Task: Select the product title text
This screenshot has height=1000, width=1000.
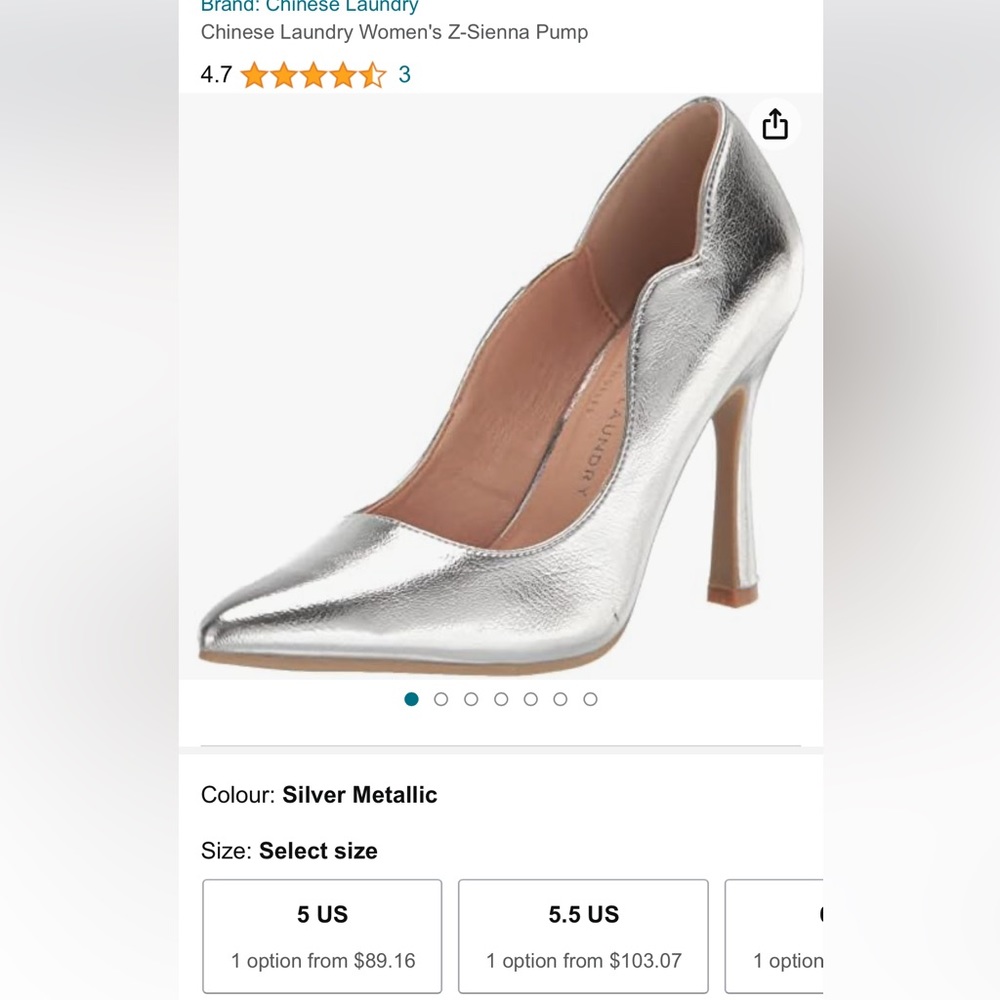Action: click(x=394, y=32)
